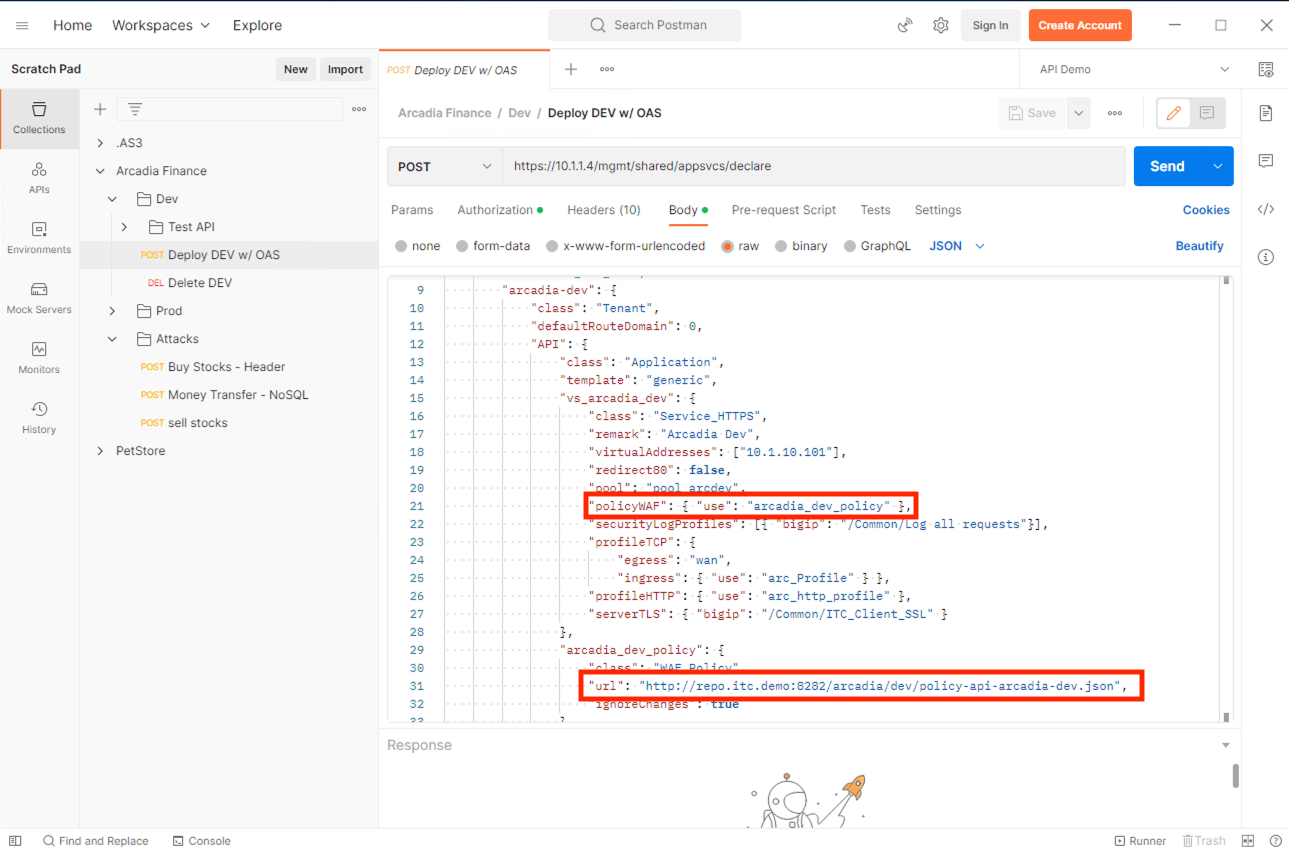Open the Collections sidebar panel
Viewport: 1289px width, 852px height.
[39, 118]
